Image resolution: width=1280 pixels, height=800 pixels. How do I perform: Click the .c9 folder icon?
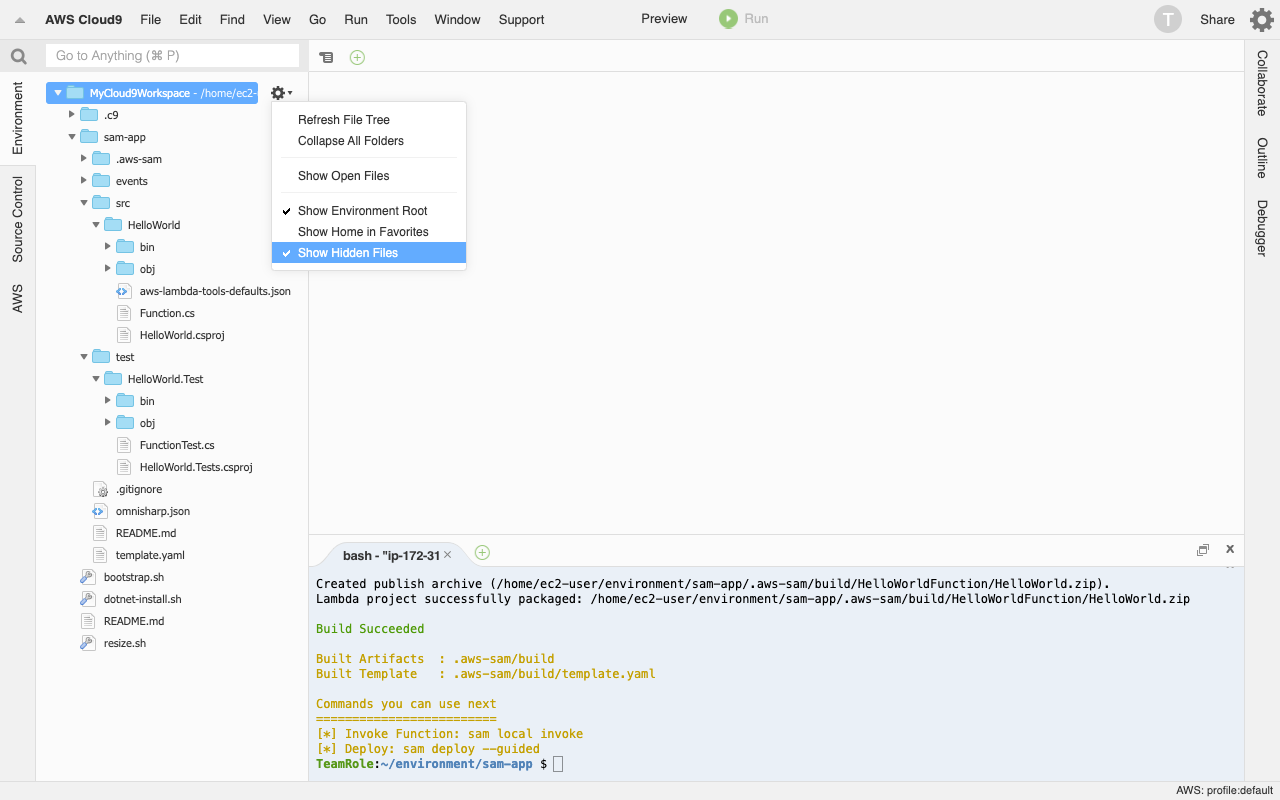89,115
